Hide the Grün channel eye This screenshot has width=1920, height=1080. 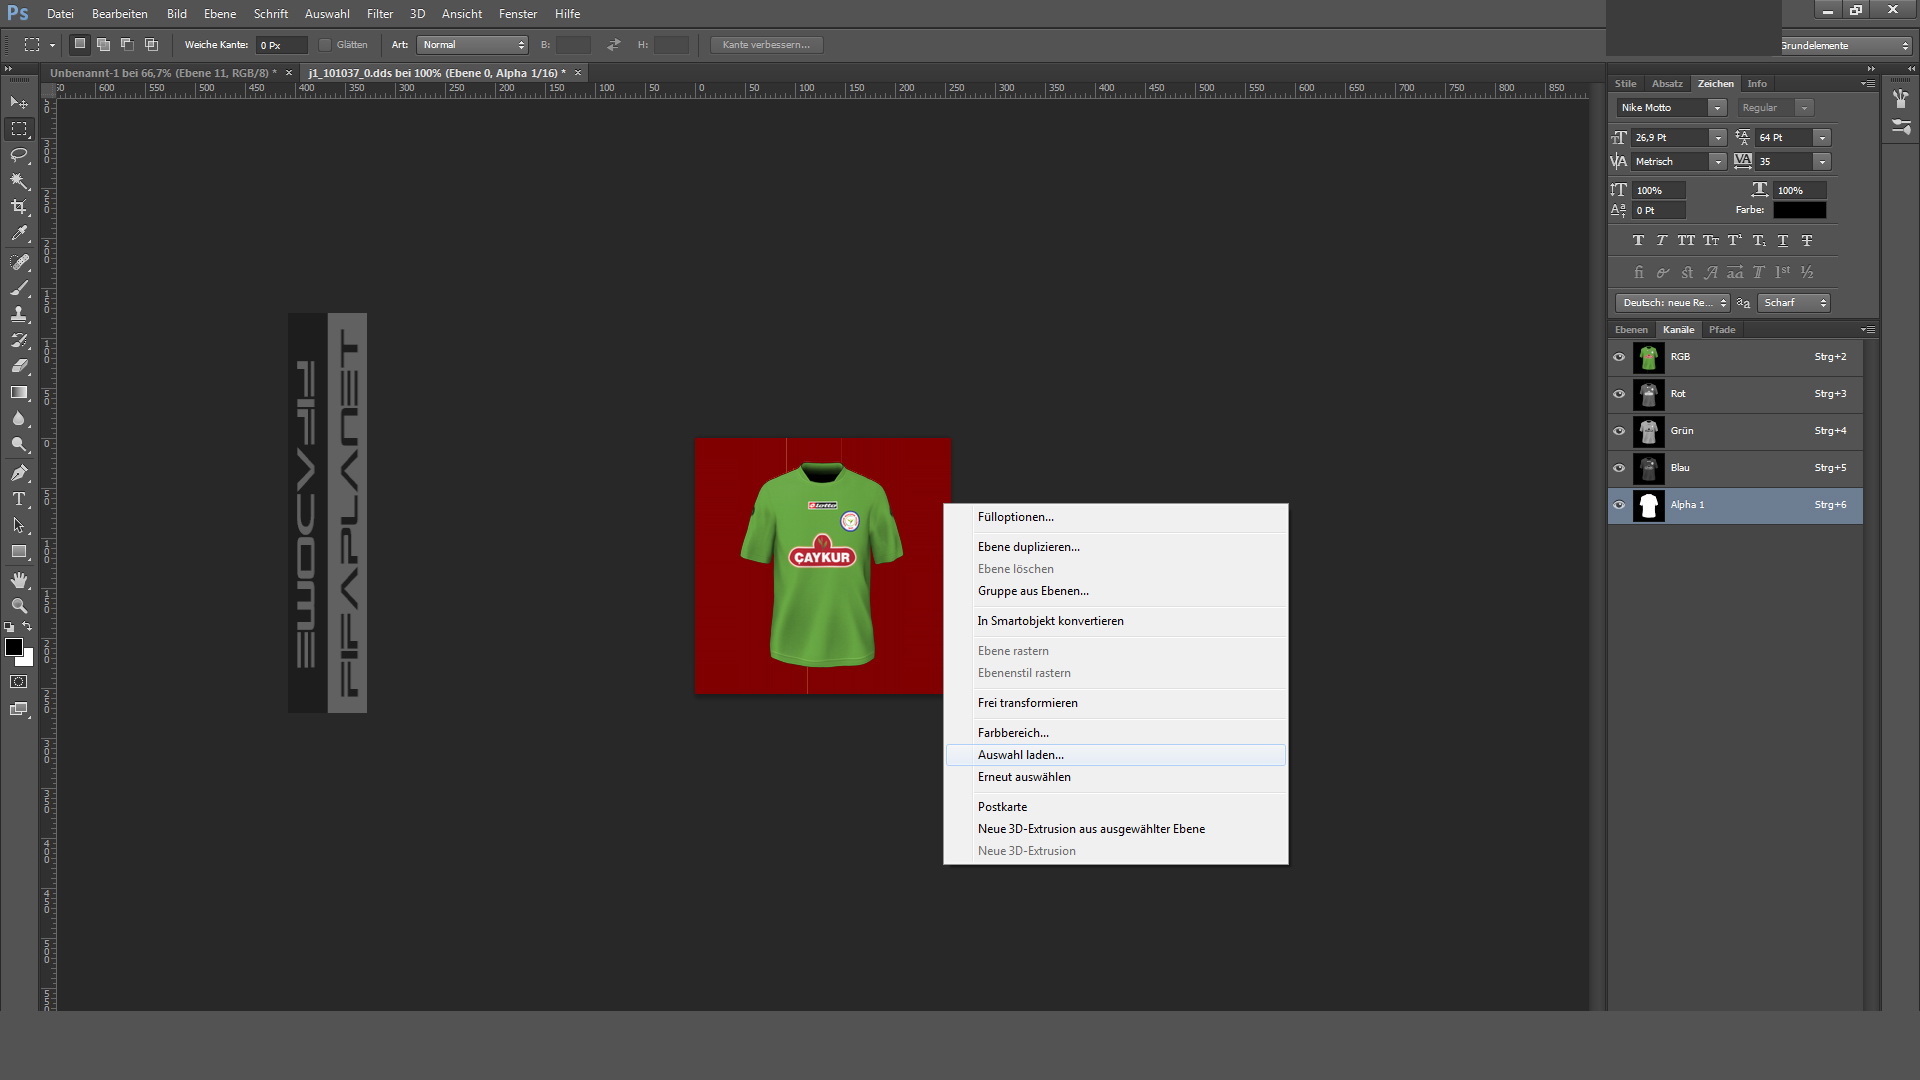click(1619, 431)
